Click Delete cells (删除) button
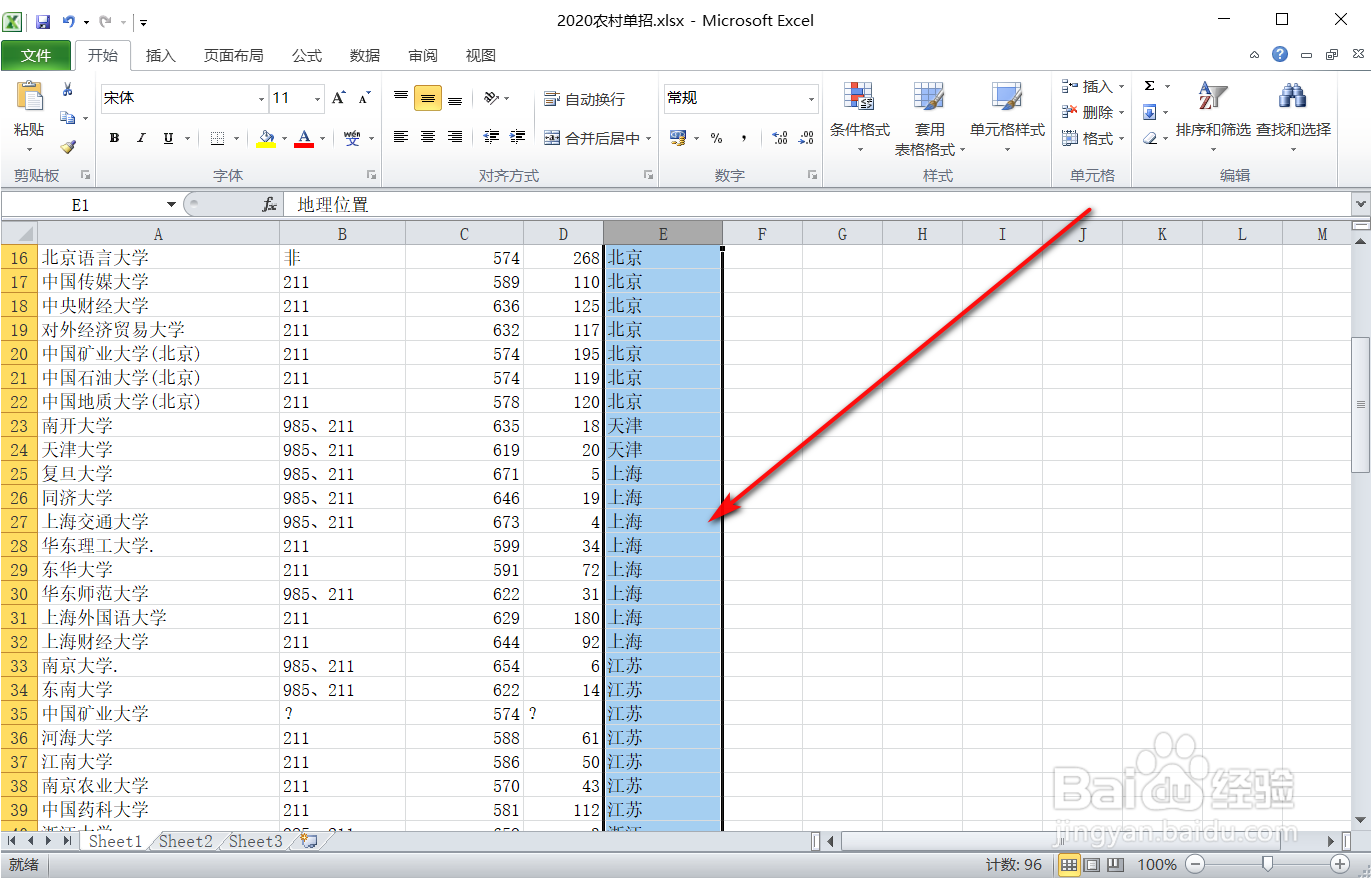 point(1094,112)
